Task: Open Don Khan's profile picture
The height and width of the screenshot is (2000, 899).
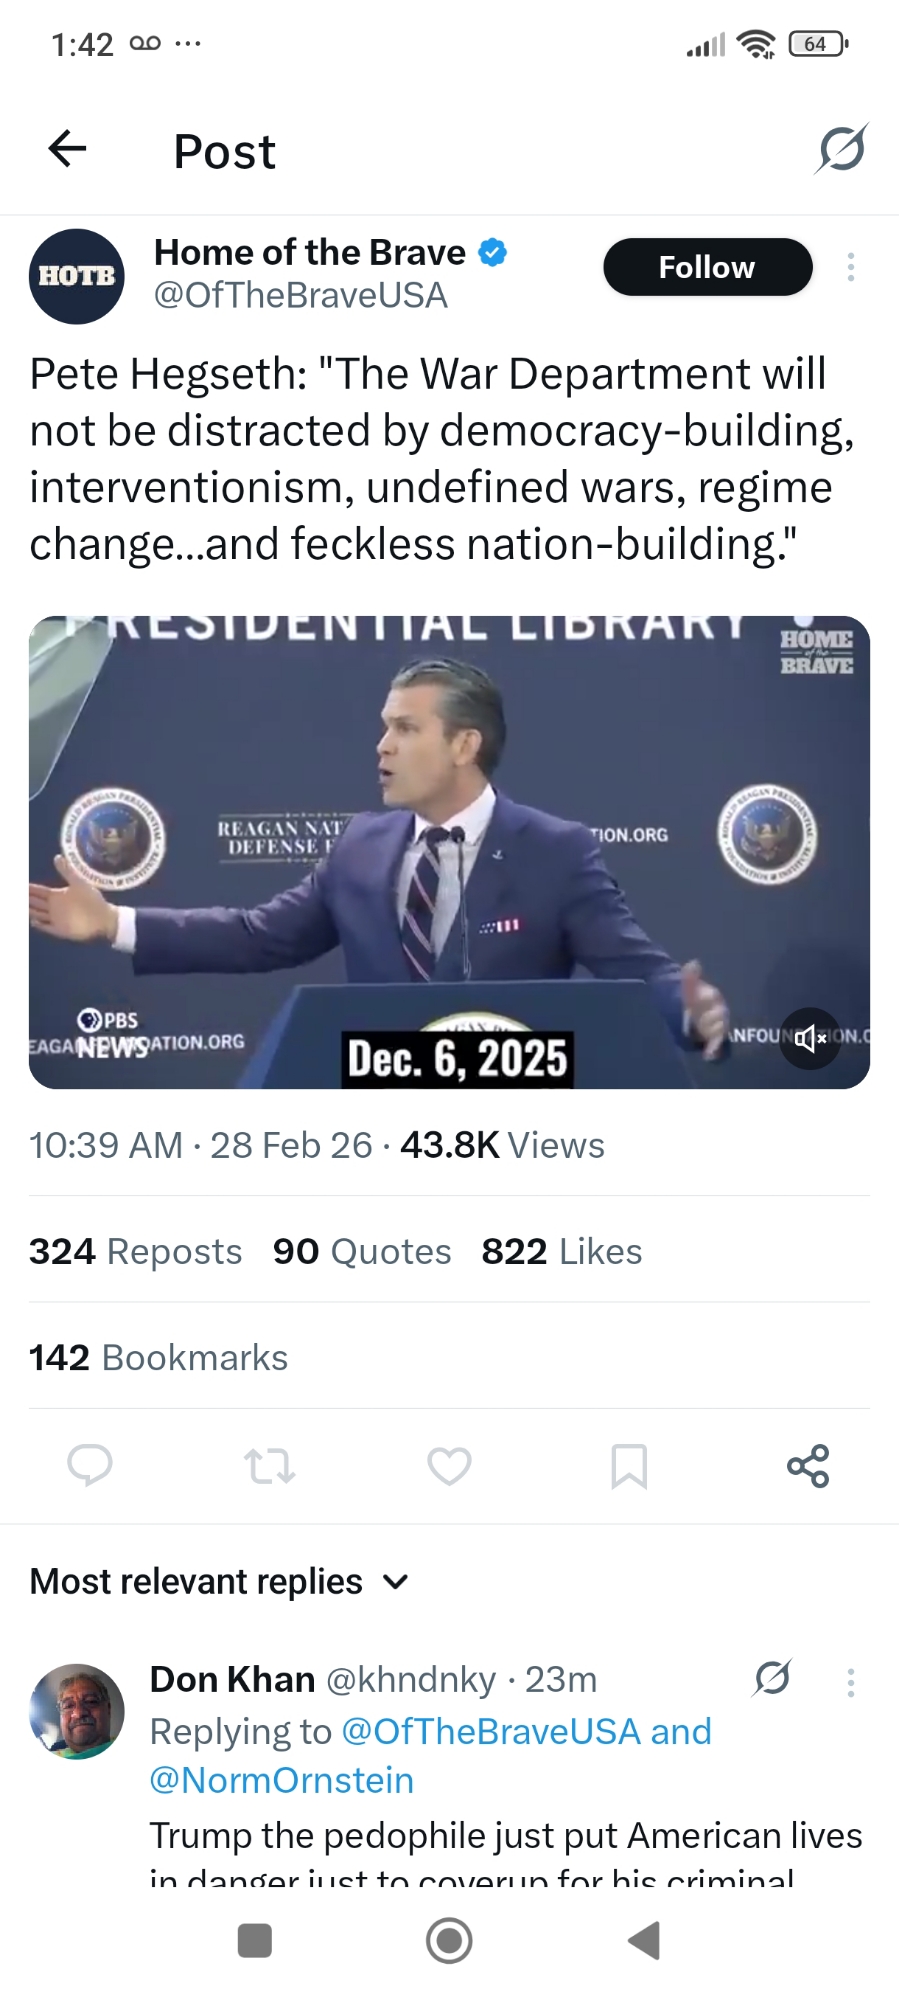Action: point(77,1711)
